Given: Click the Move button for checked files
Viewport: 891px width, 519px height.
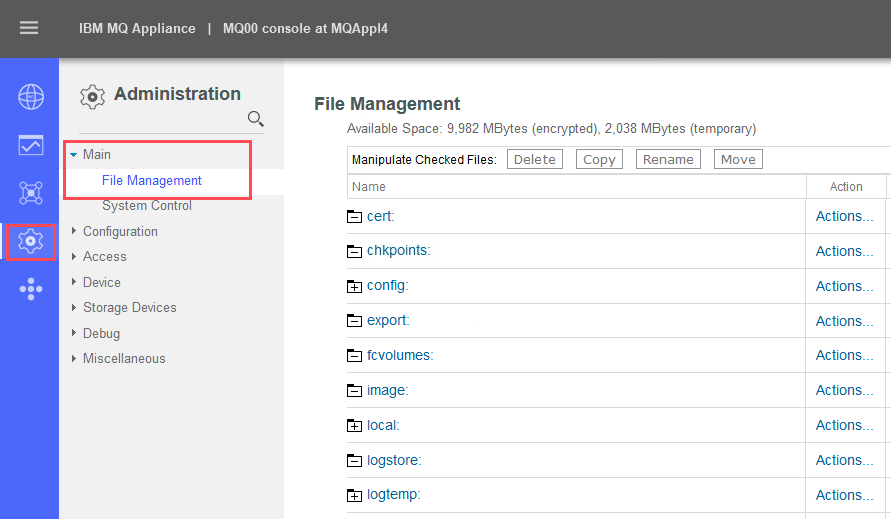Looking at the screenshot, I should [738, 159].
